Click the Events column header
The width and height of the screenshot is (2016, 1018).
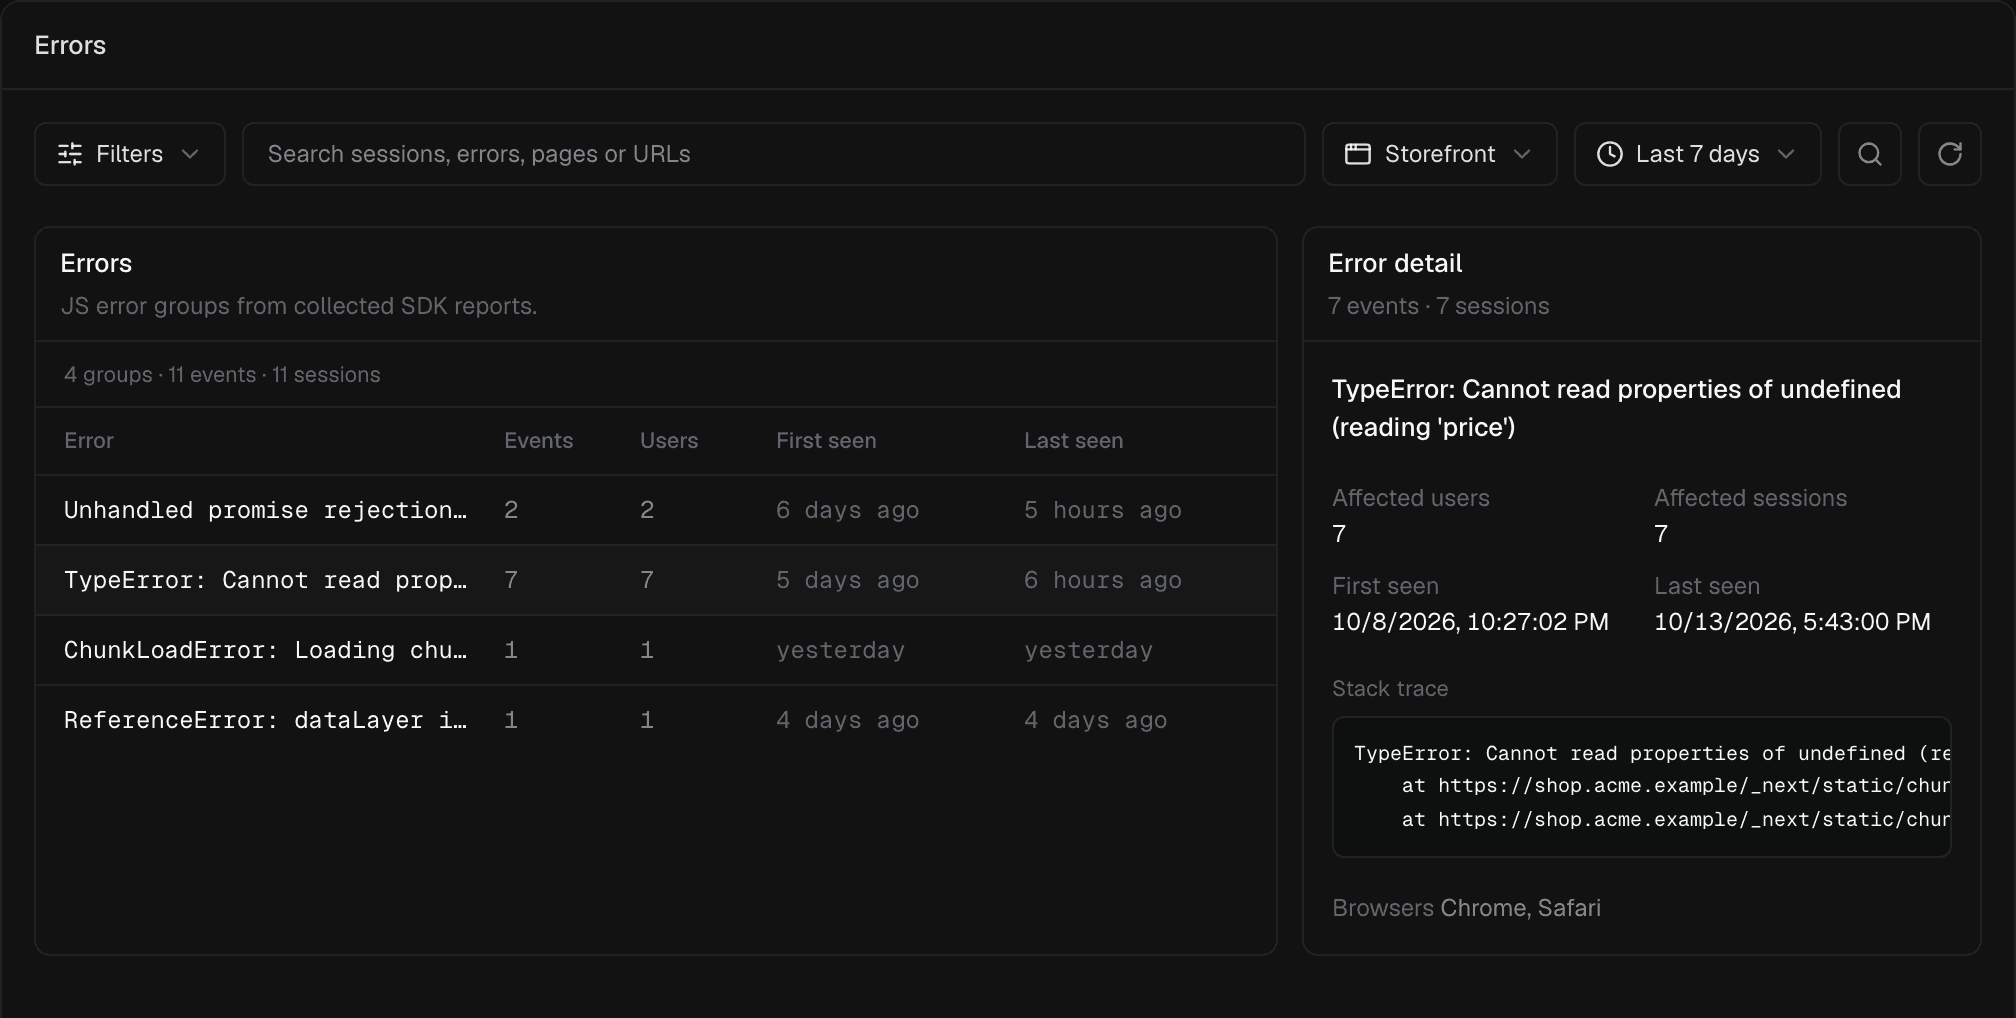(538, 441)
